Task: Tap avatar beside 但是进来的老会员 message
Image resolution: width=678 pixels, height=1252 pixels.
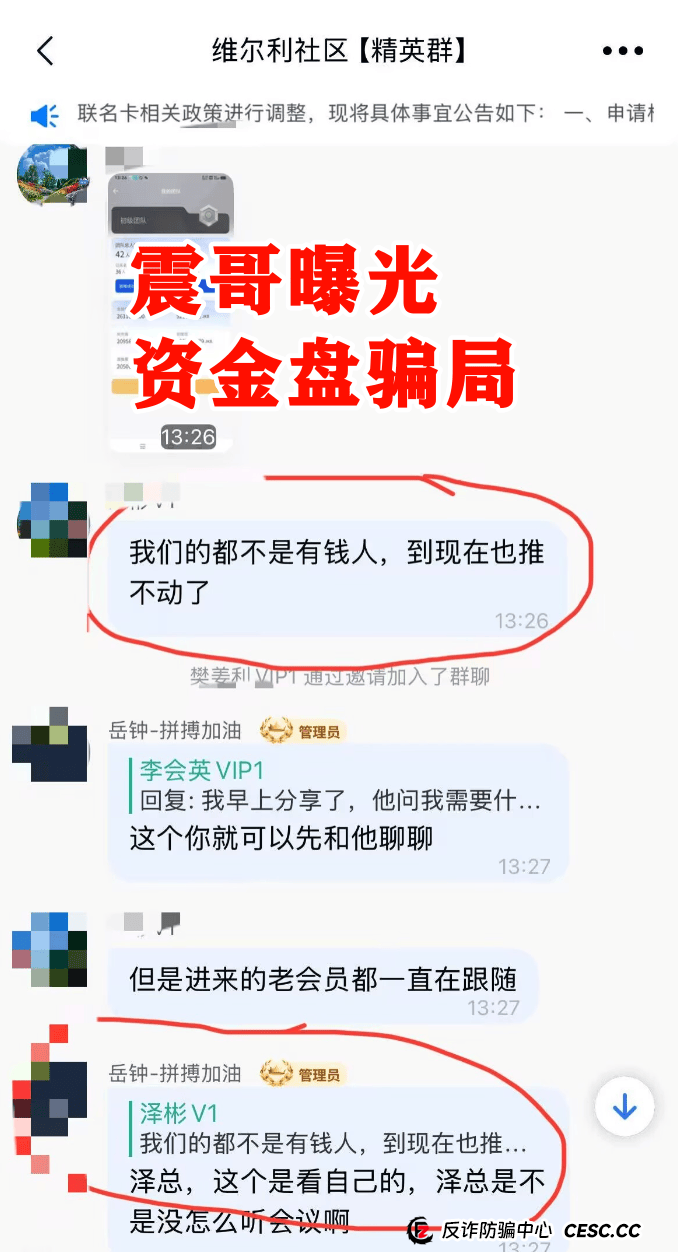Action: [50, 949]
